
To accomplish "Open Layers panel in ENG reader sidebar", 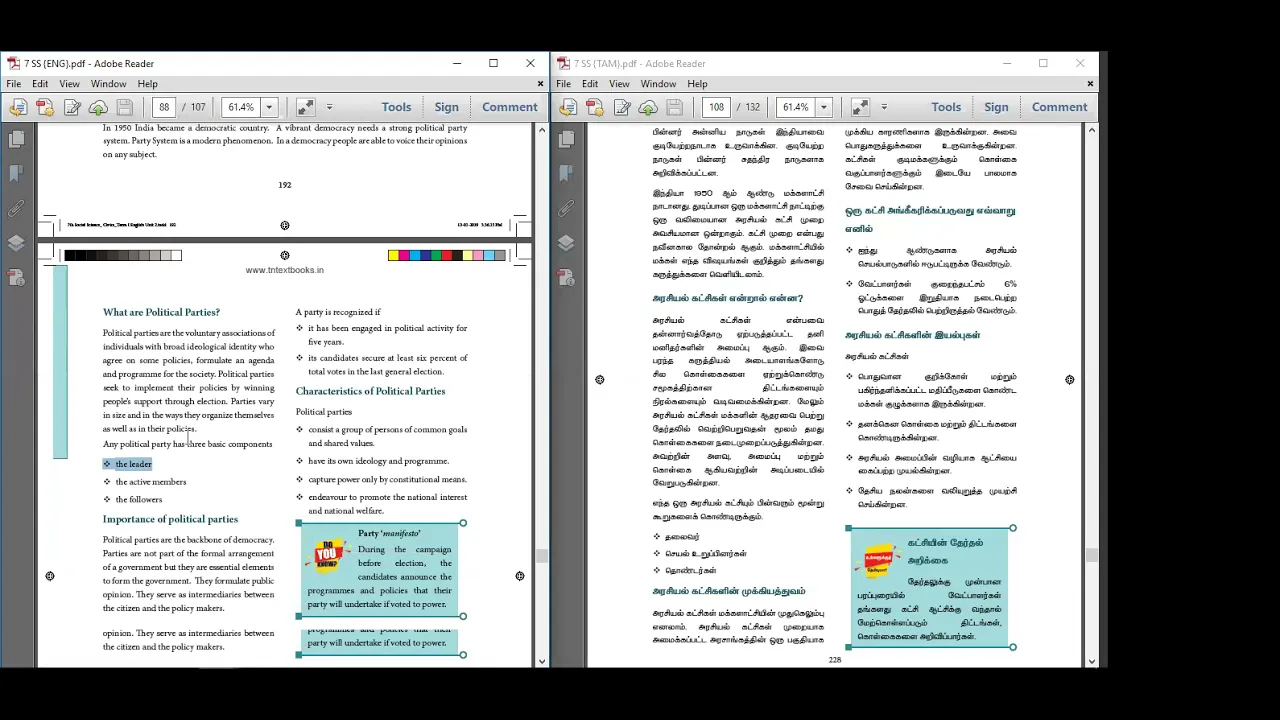I will pyautogui.click(x=16, y=243).
